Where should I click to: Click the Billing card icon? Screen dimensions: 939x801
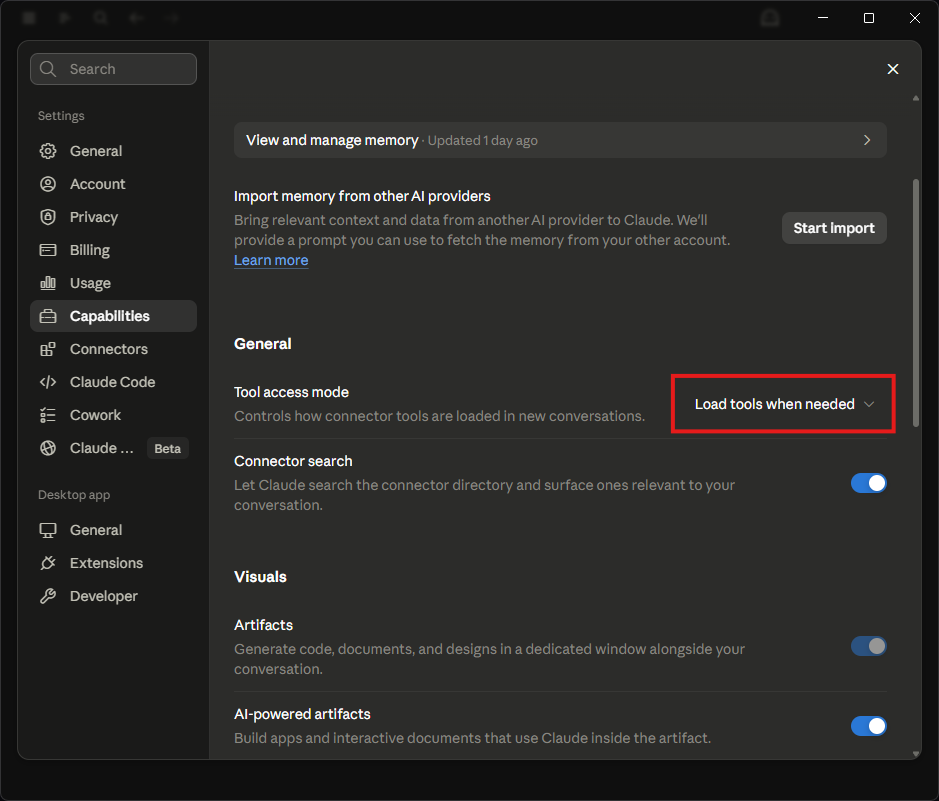[x=48, y=250]
